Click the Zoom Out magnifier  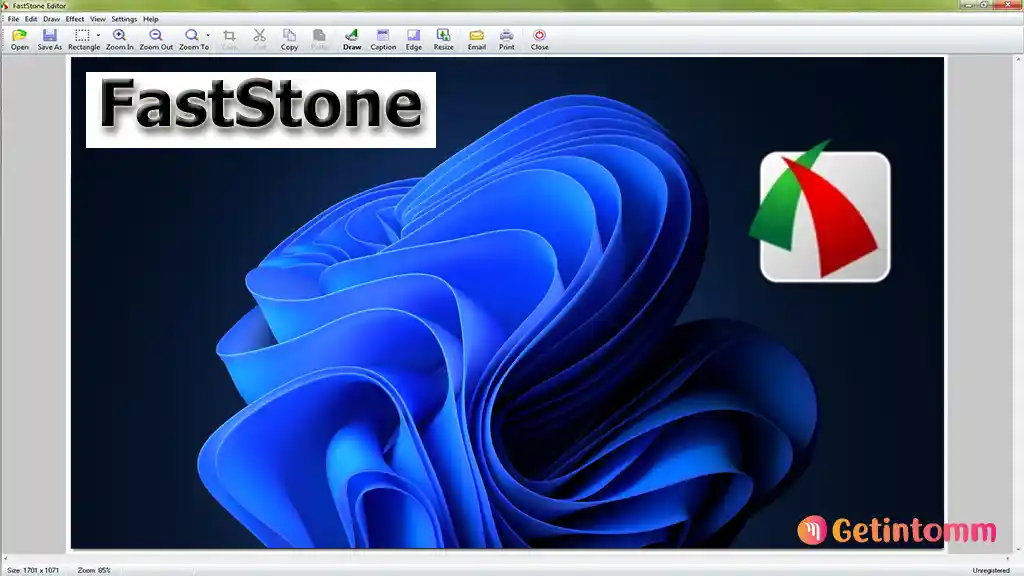coord(155,35)
